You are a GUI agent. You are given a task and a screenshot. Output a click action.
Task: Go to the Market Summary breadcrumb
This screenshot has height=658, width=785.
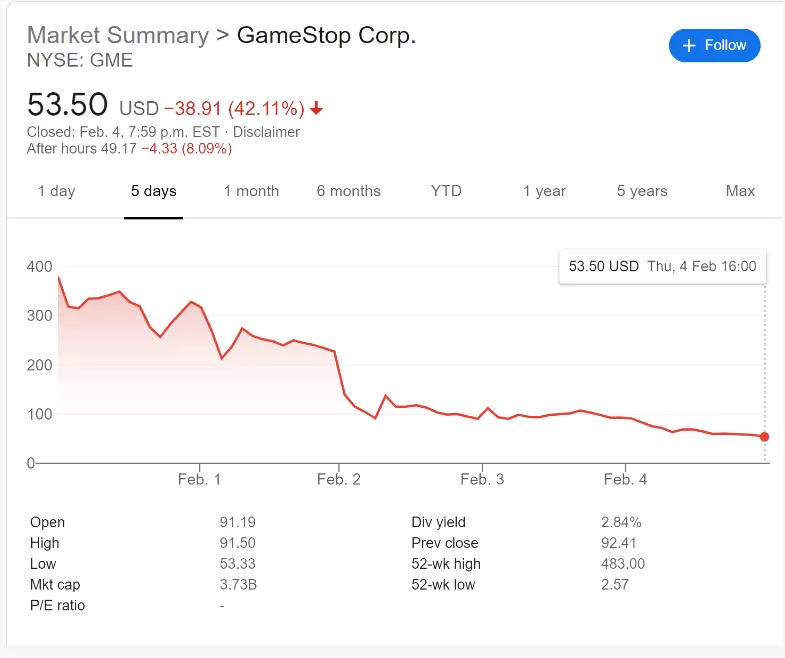coord(118,35)
